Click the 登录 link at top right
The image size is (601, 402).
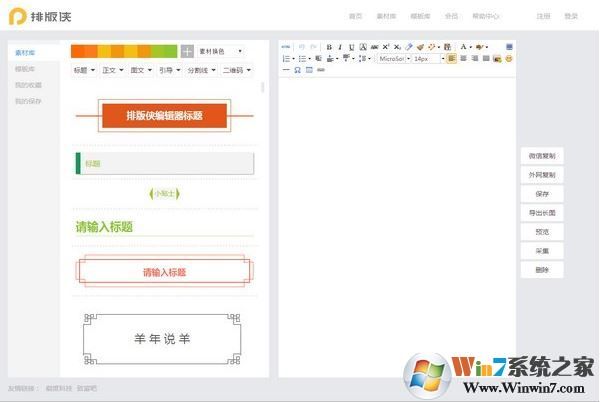(x=571, y=16)
